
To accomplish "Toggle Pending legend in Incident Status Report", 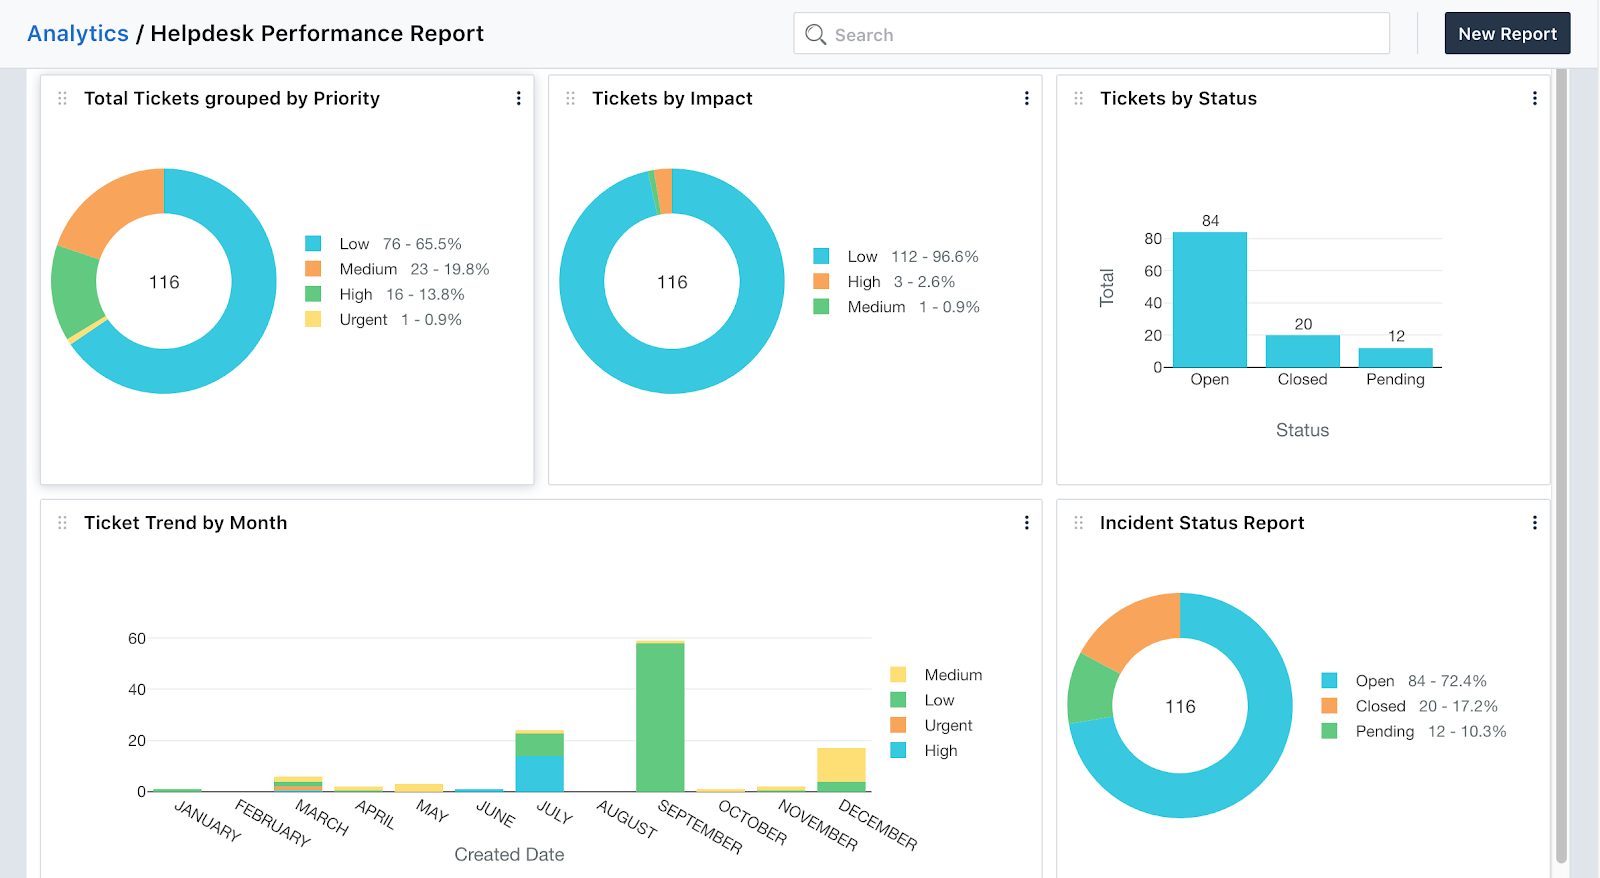I will click(x=1384, y=732).
